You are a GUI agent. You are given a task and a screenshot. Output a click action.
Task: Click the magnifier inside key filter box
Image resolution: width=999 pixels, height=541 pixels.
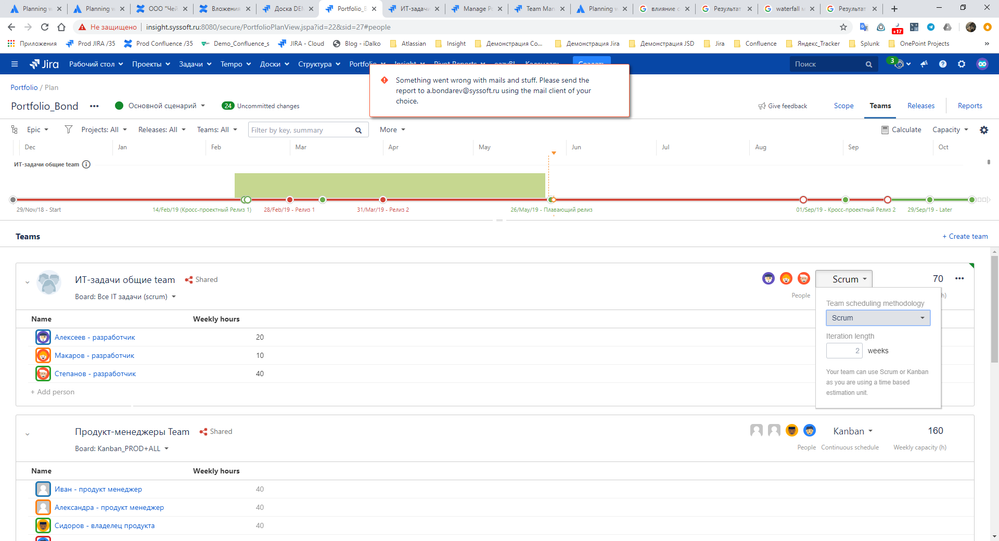[x=359, y=130]
